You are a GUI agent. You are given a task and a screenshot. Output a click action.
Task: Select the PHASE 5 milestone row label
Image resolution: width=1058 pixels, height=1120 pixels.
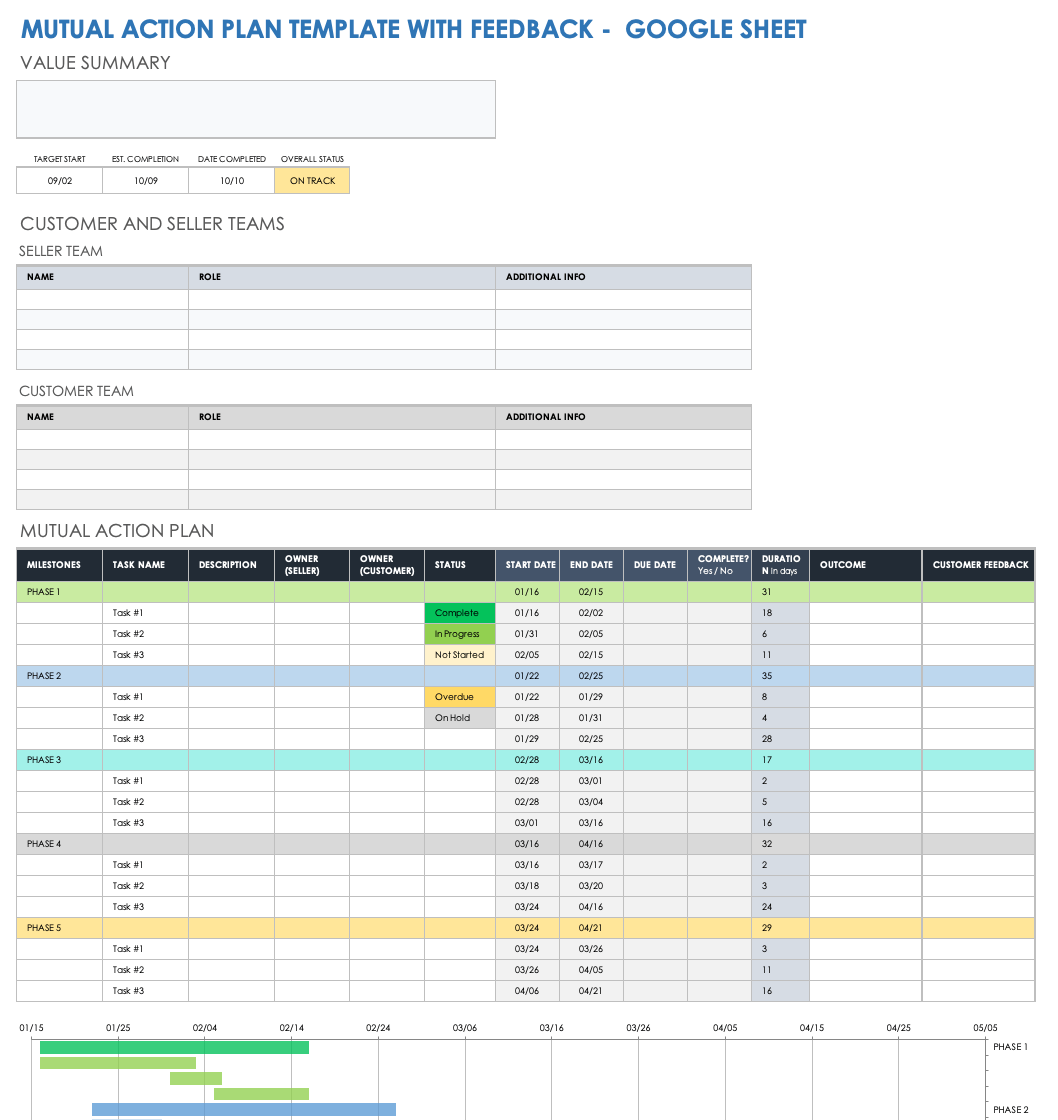(x=59, y=928)
